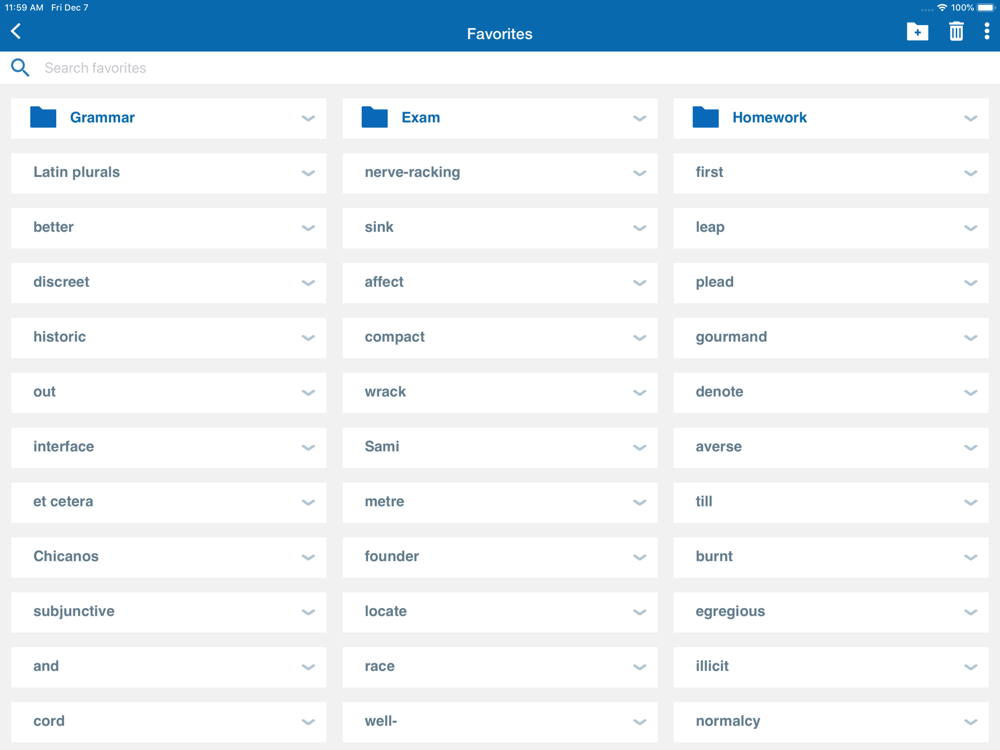Screen dimensions: 1000x750
Task: Select the 'metre' favorite
Action: 385,501
